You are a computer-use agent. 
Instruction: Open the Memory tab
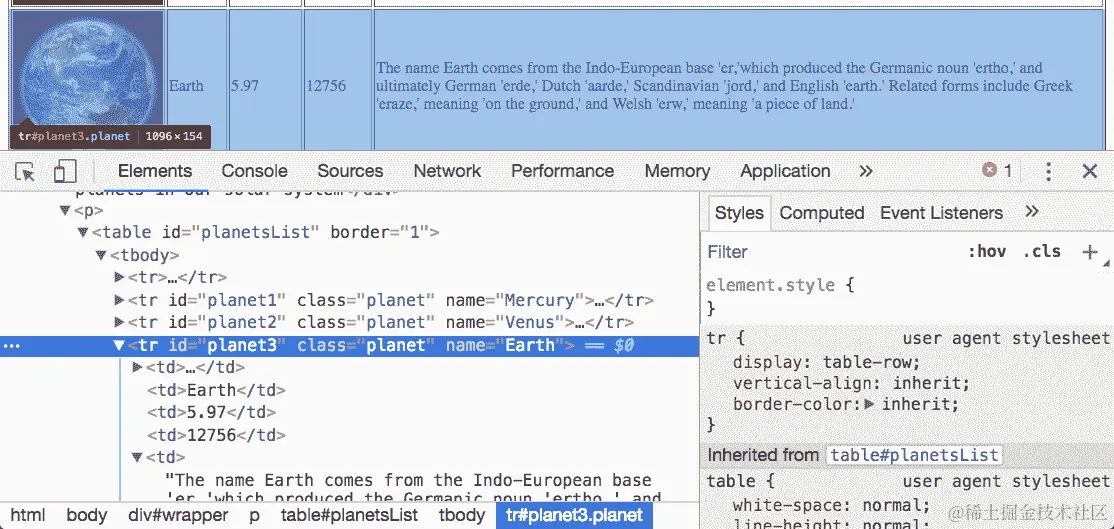[677, 171]
